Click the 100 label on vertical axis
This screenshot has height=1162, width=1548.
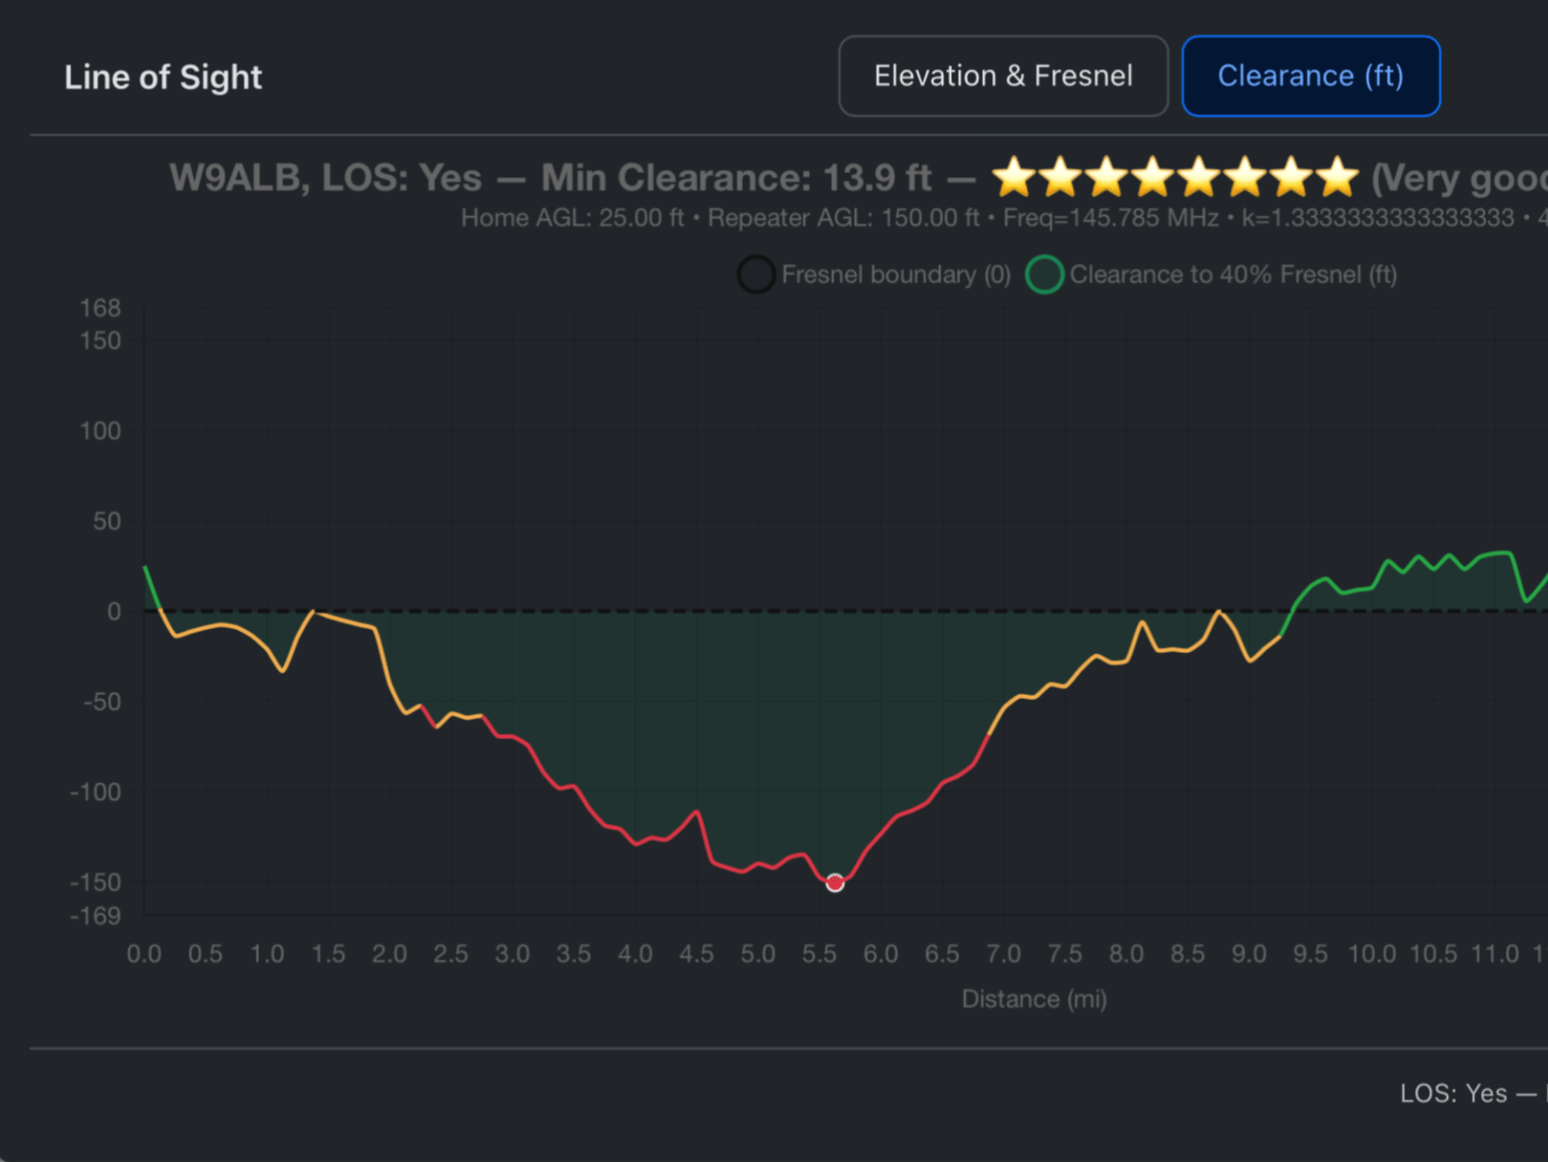pyautogui.click(x=100, y=431)
